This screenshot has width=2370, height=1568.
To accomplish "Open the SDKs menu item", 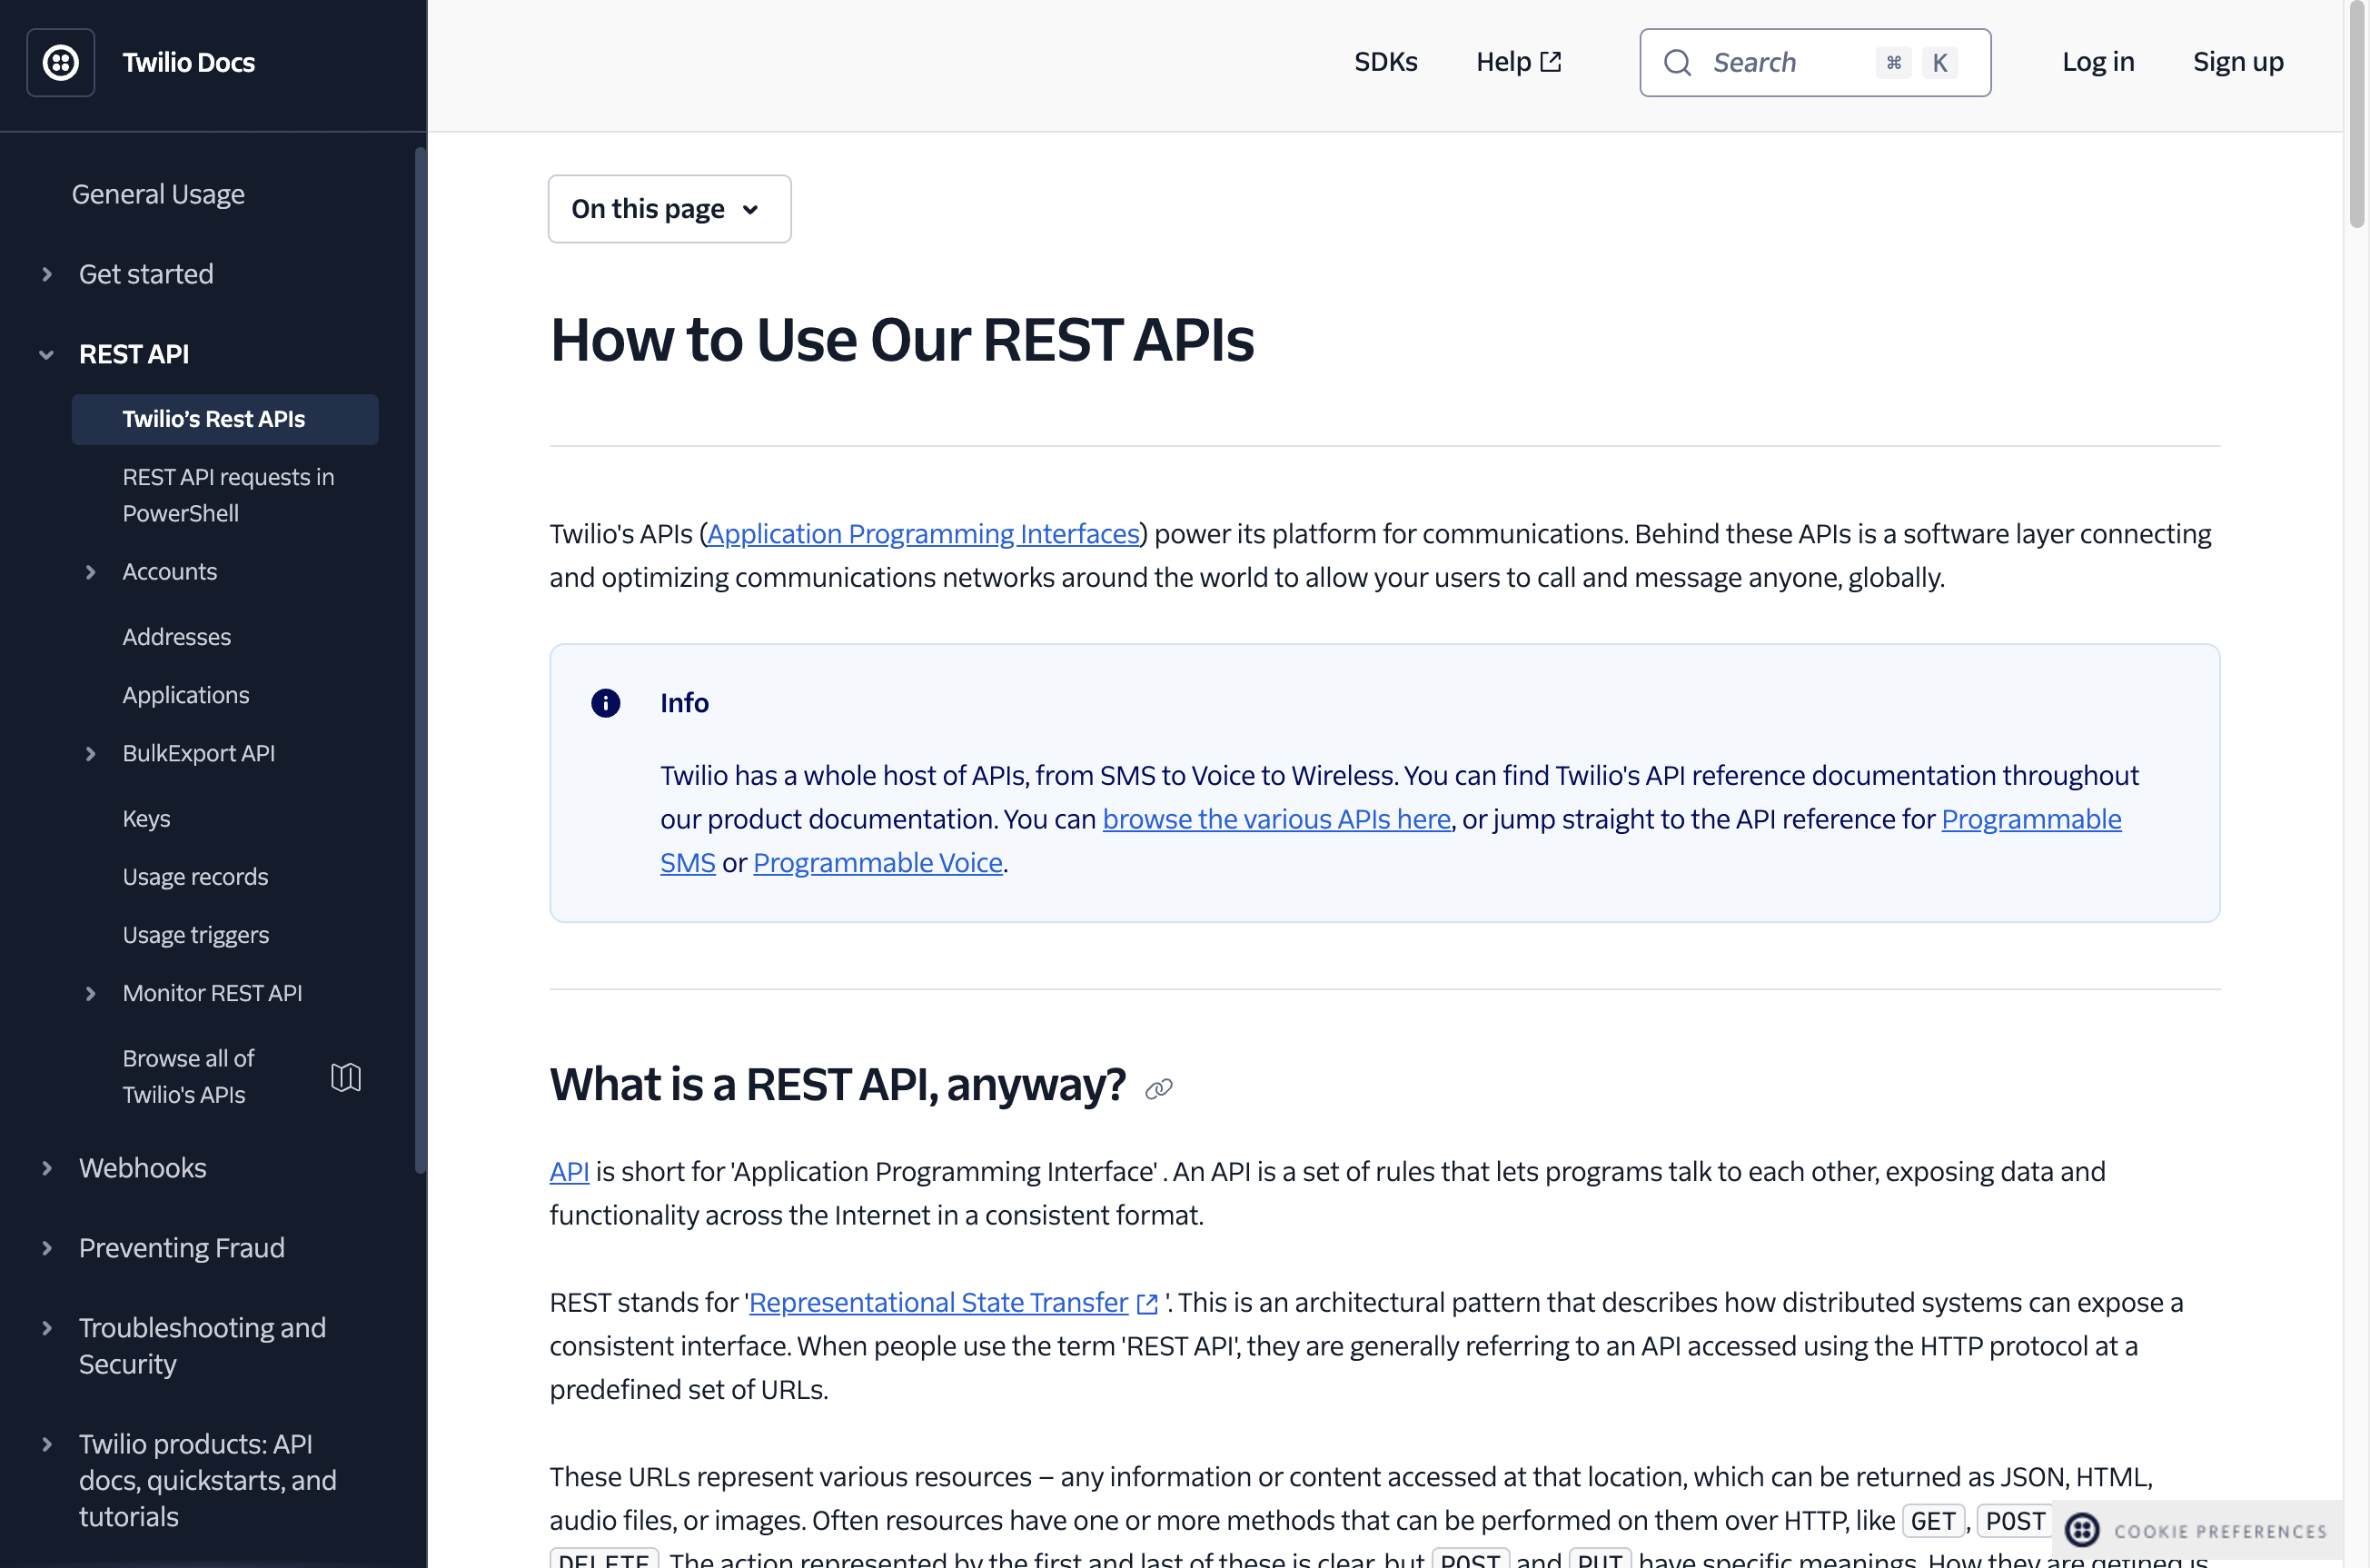I will [x=1385, y=62].
